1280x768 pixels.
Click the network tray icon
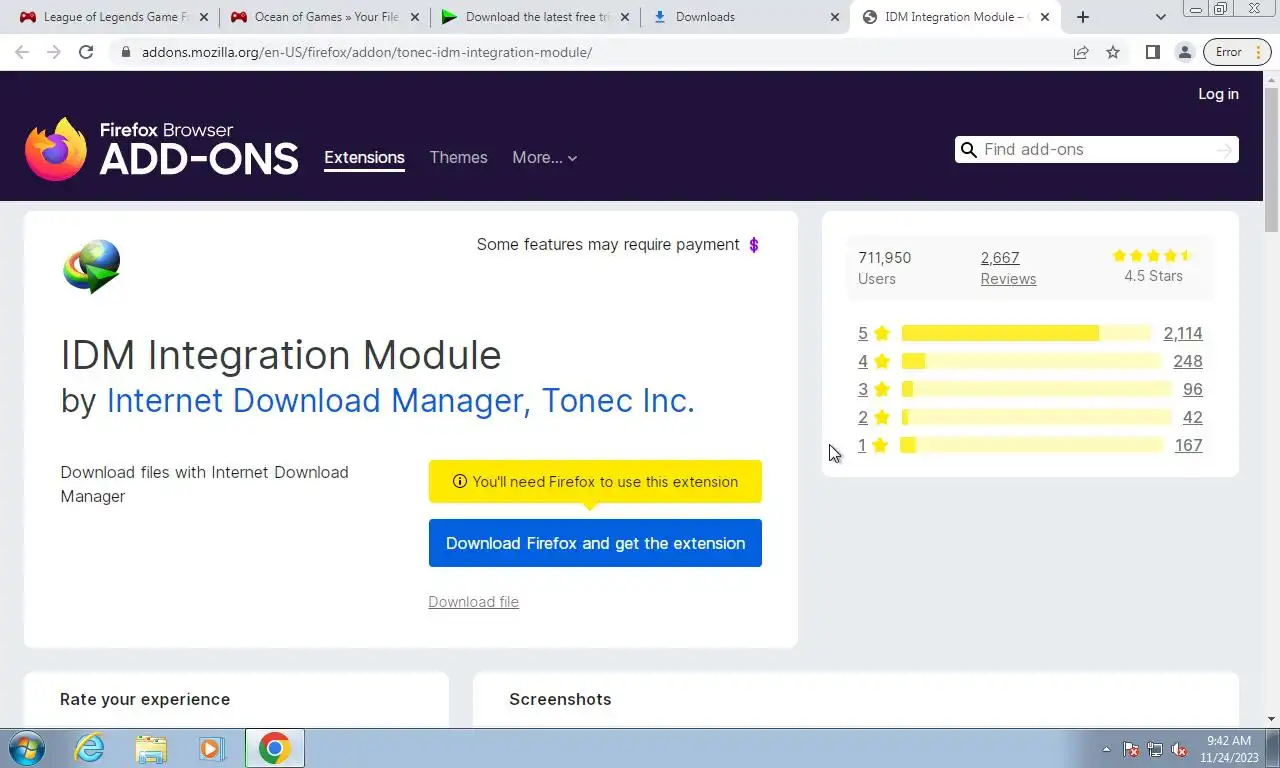[1155, 749]
